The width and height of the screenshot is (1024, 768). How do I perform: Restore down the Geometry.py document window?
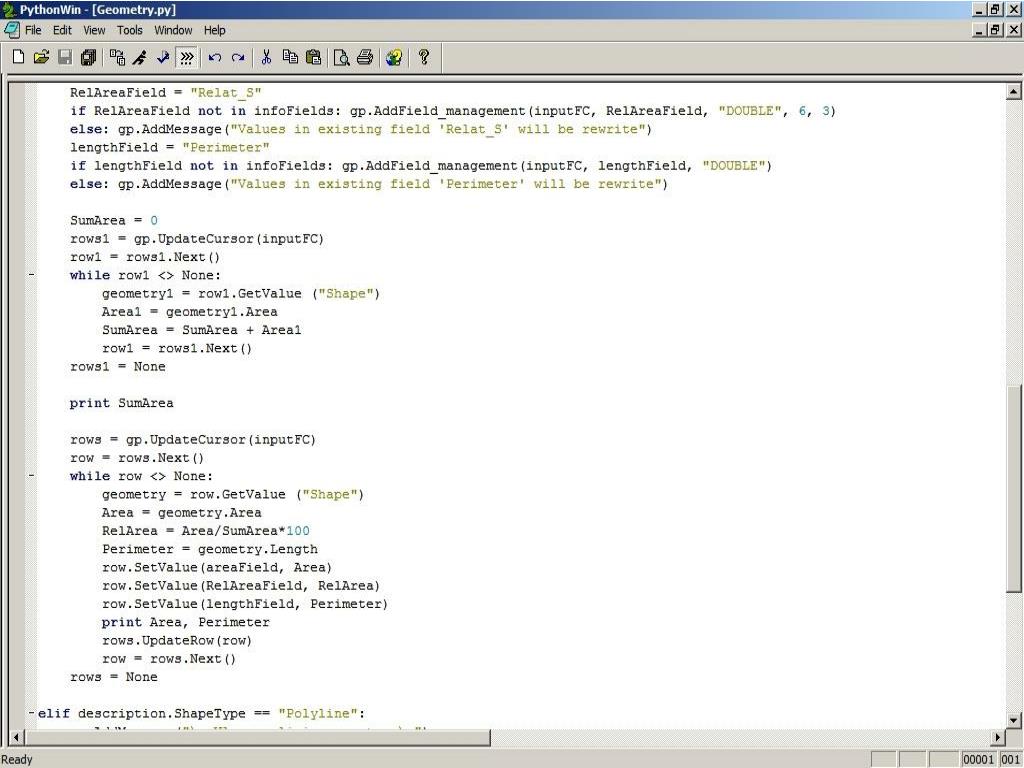994,30
